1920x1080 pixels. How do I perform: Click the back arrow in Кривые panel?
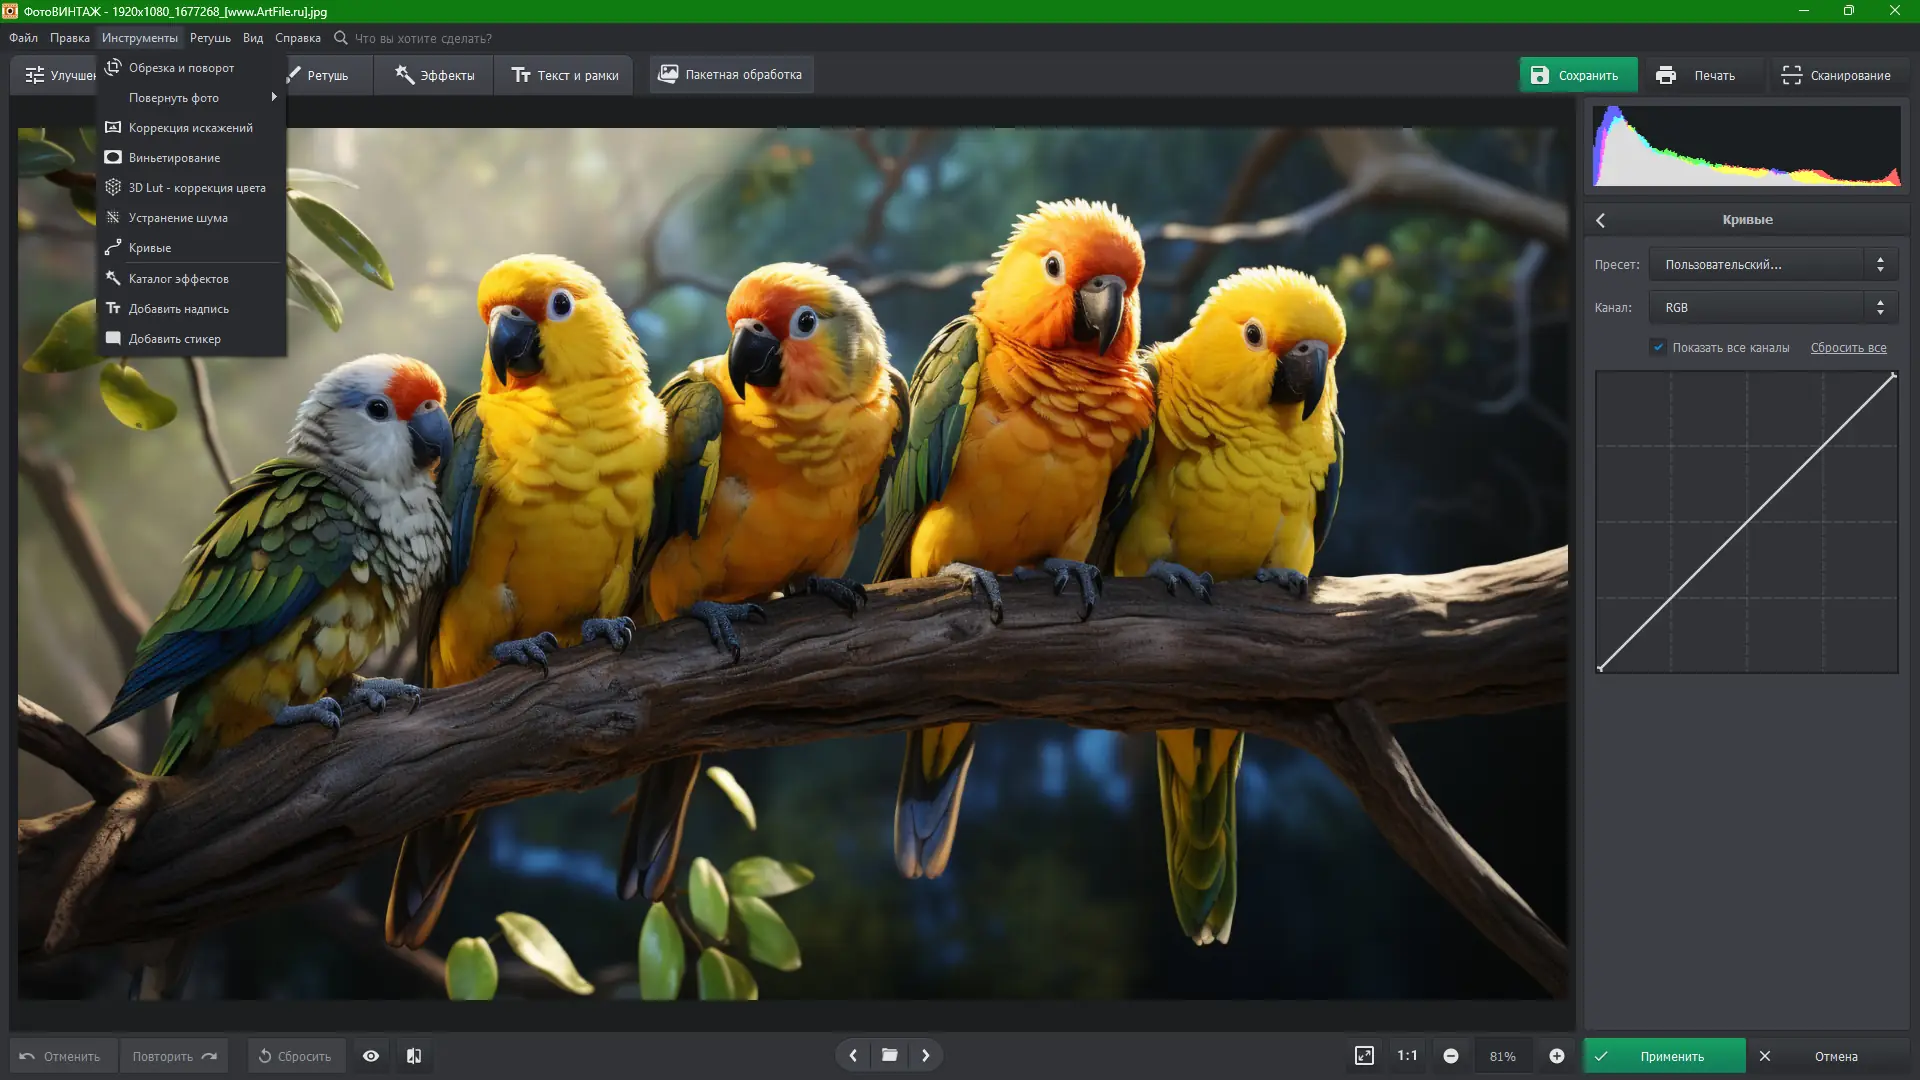pos(1601,220)
